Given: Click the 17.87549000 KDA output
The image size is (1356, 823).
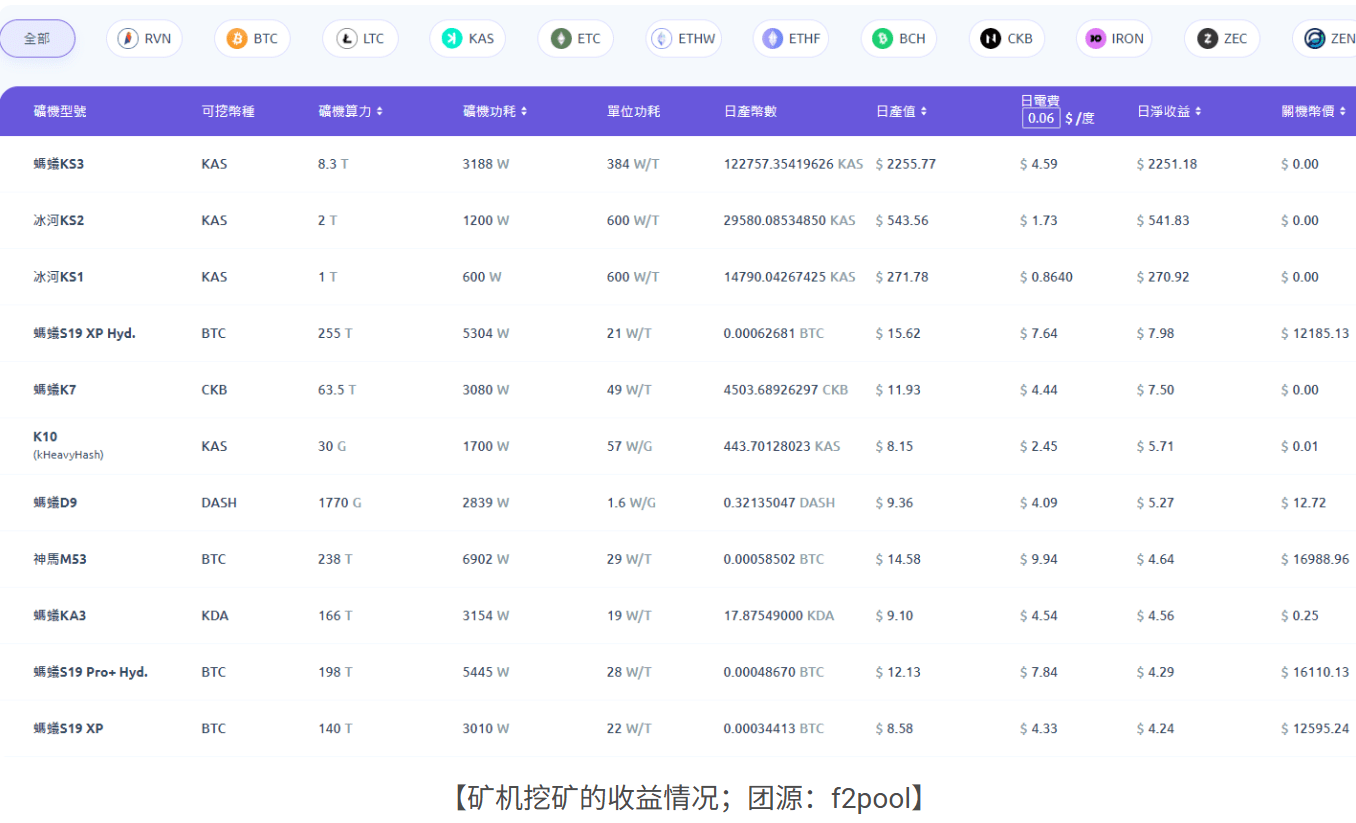Looking at the screenshot, I should coord(779,616).
